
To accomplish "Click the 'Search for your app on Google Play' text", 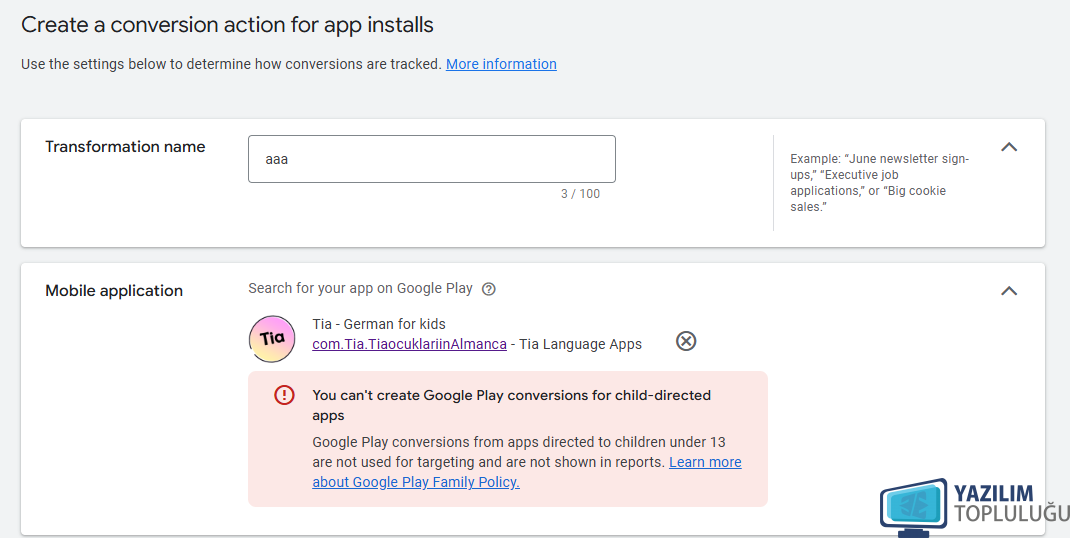I will (x=360, y=288).
